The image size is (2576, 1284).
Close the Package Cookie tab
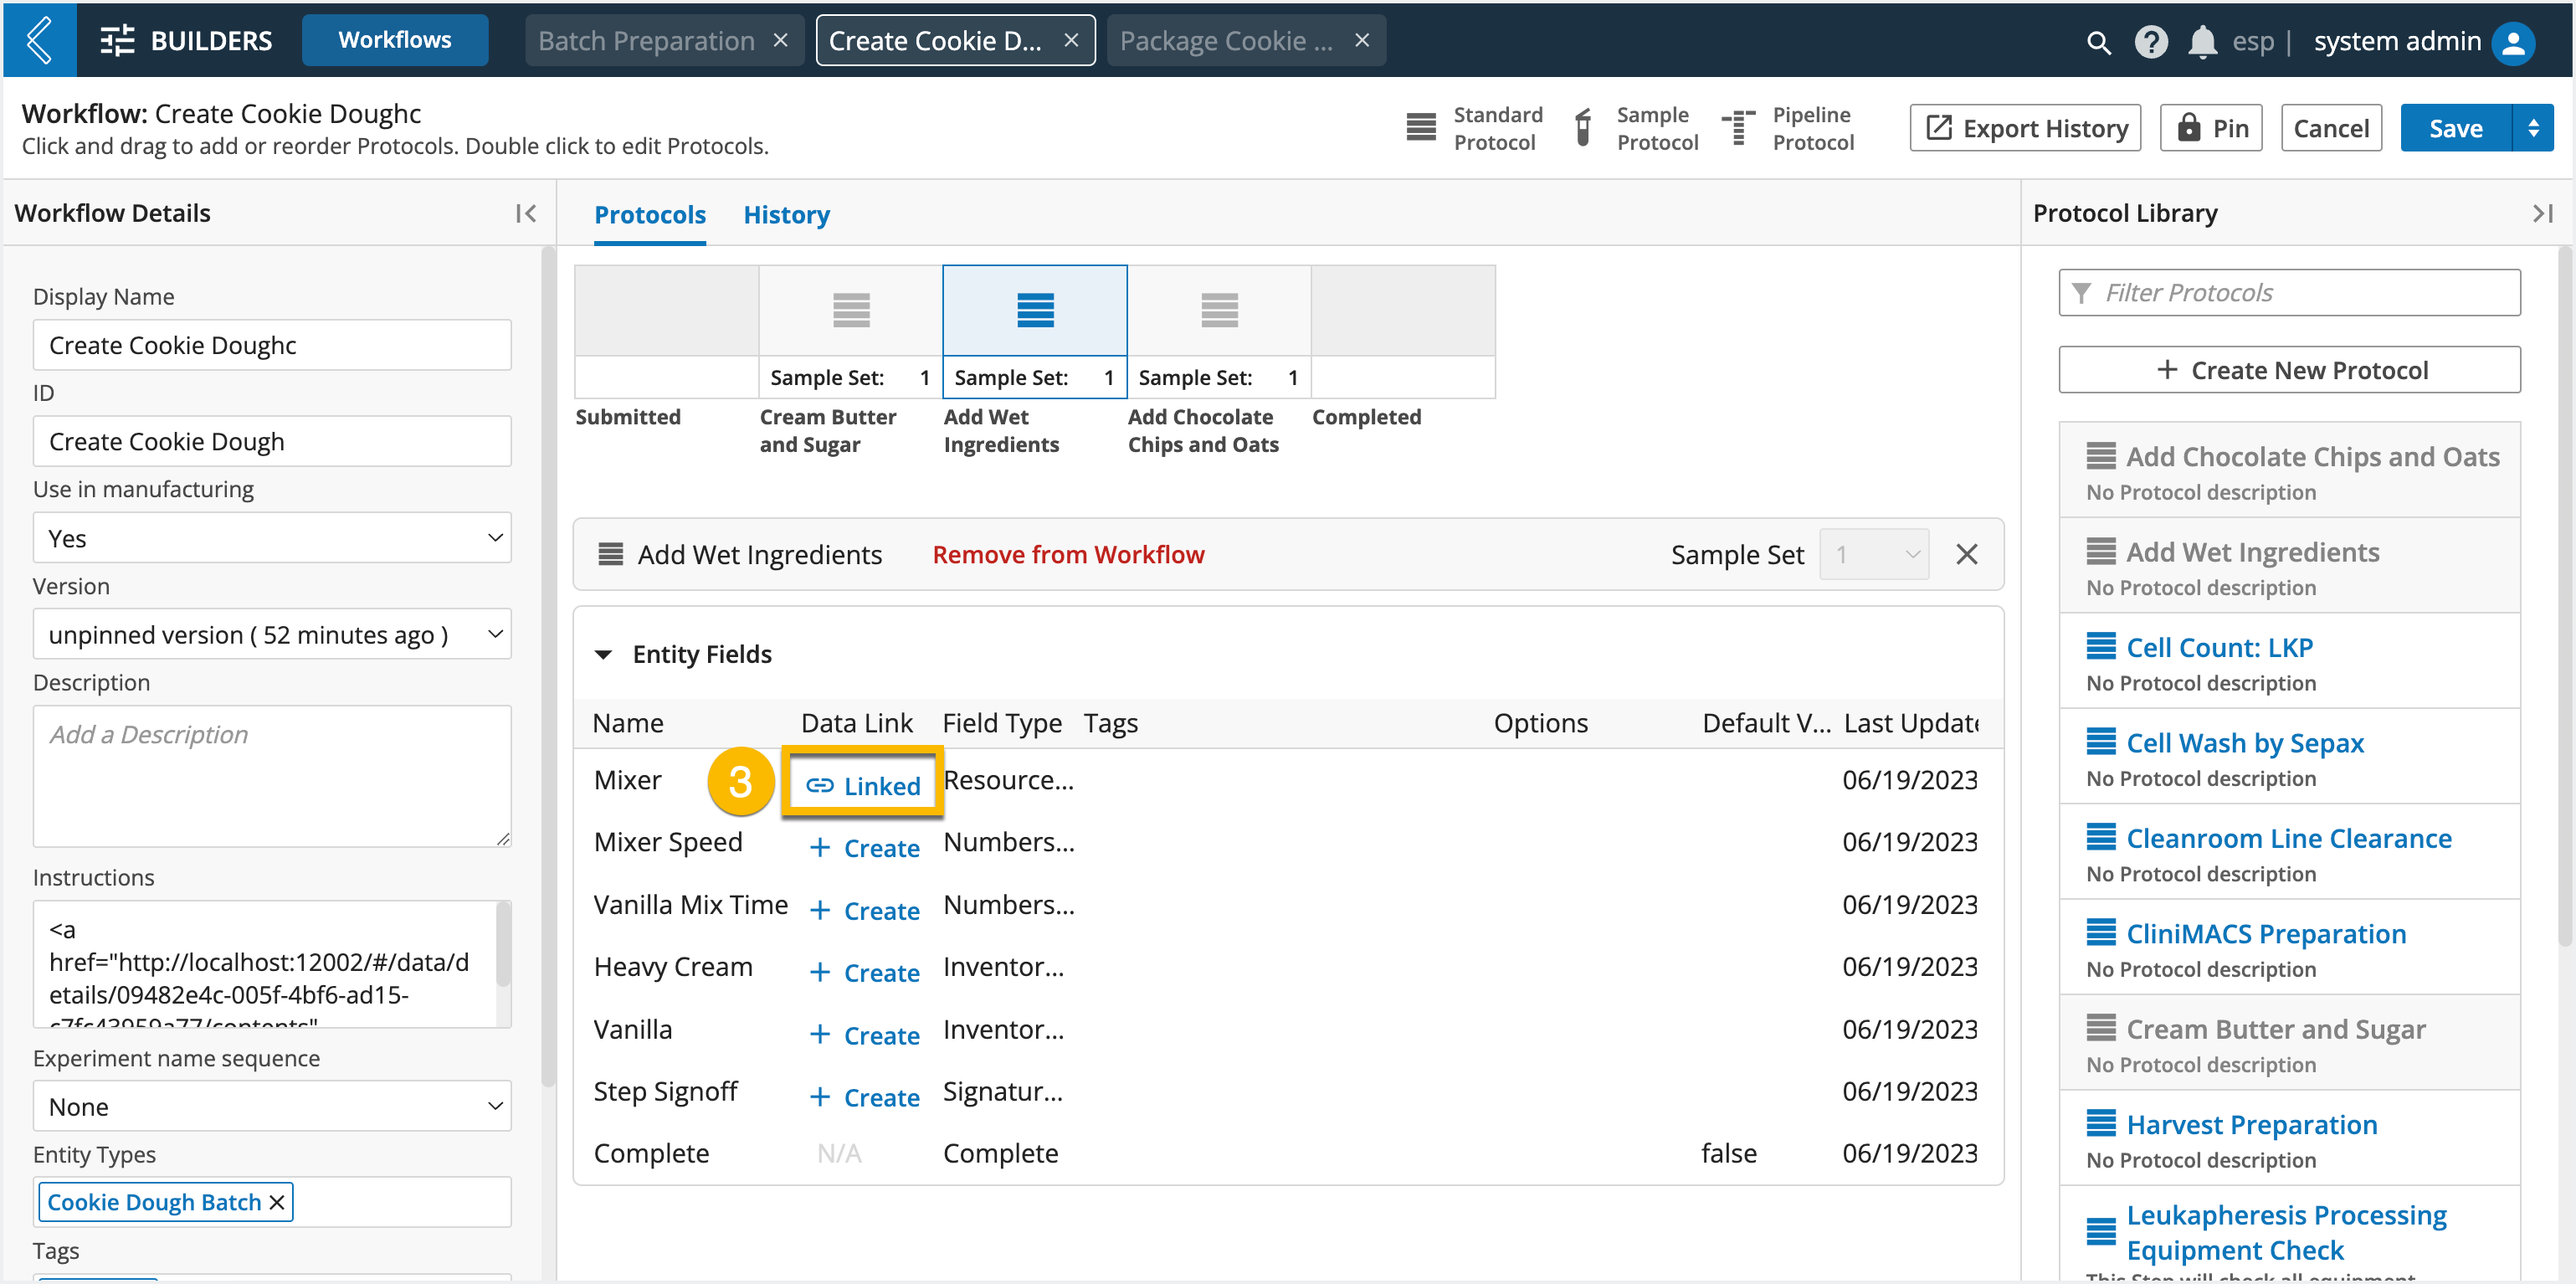1362,40
